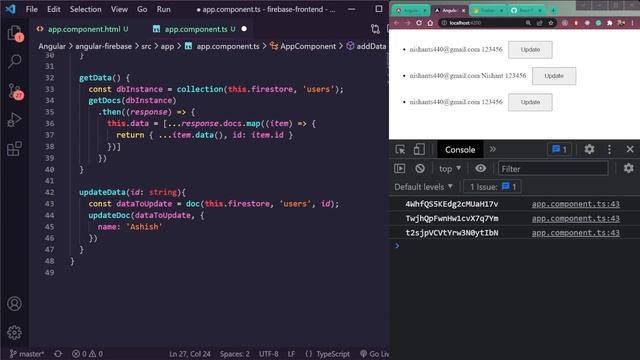Open the Manage gear in VS Code
This screenshot has width=640, height=360.
[14, 333]
